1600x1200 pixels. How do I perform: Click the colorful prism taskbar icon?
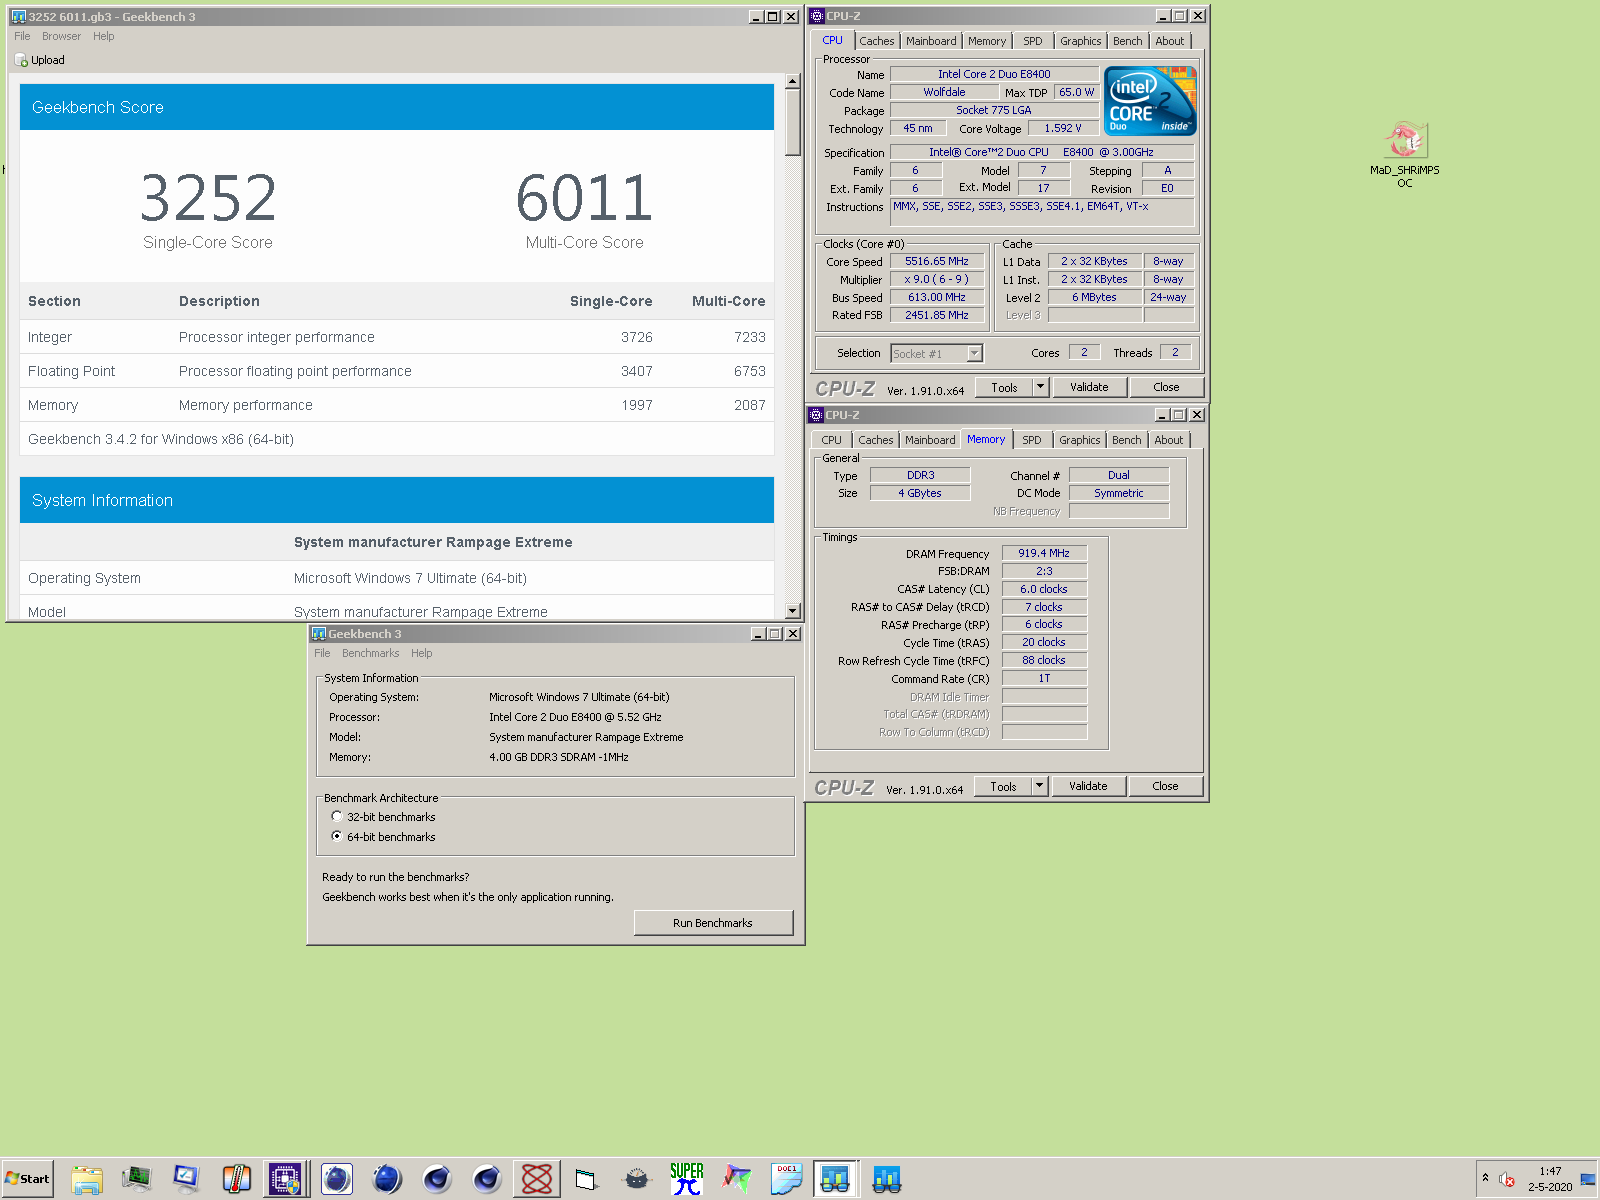(x=737, y=1179)
